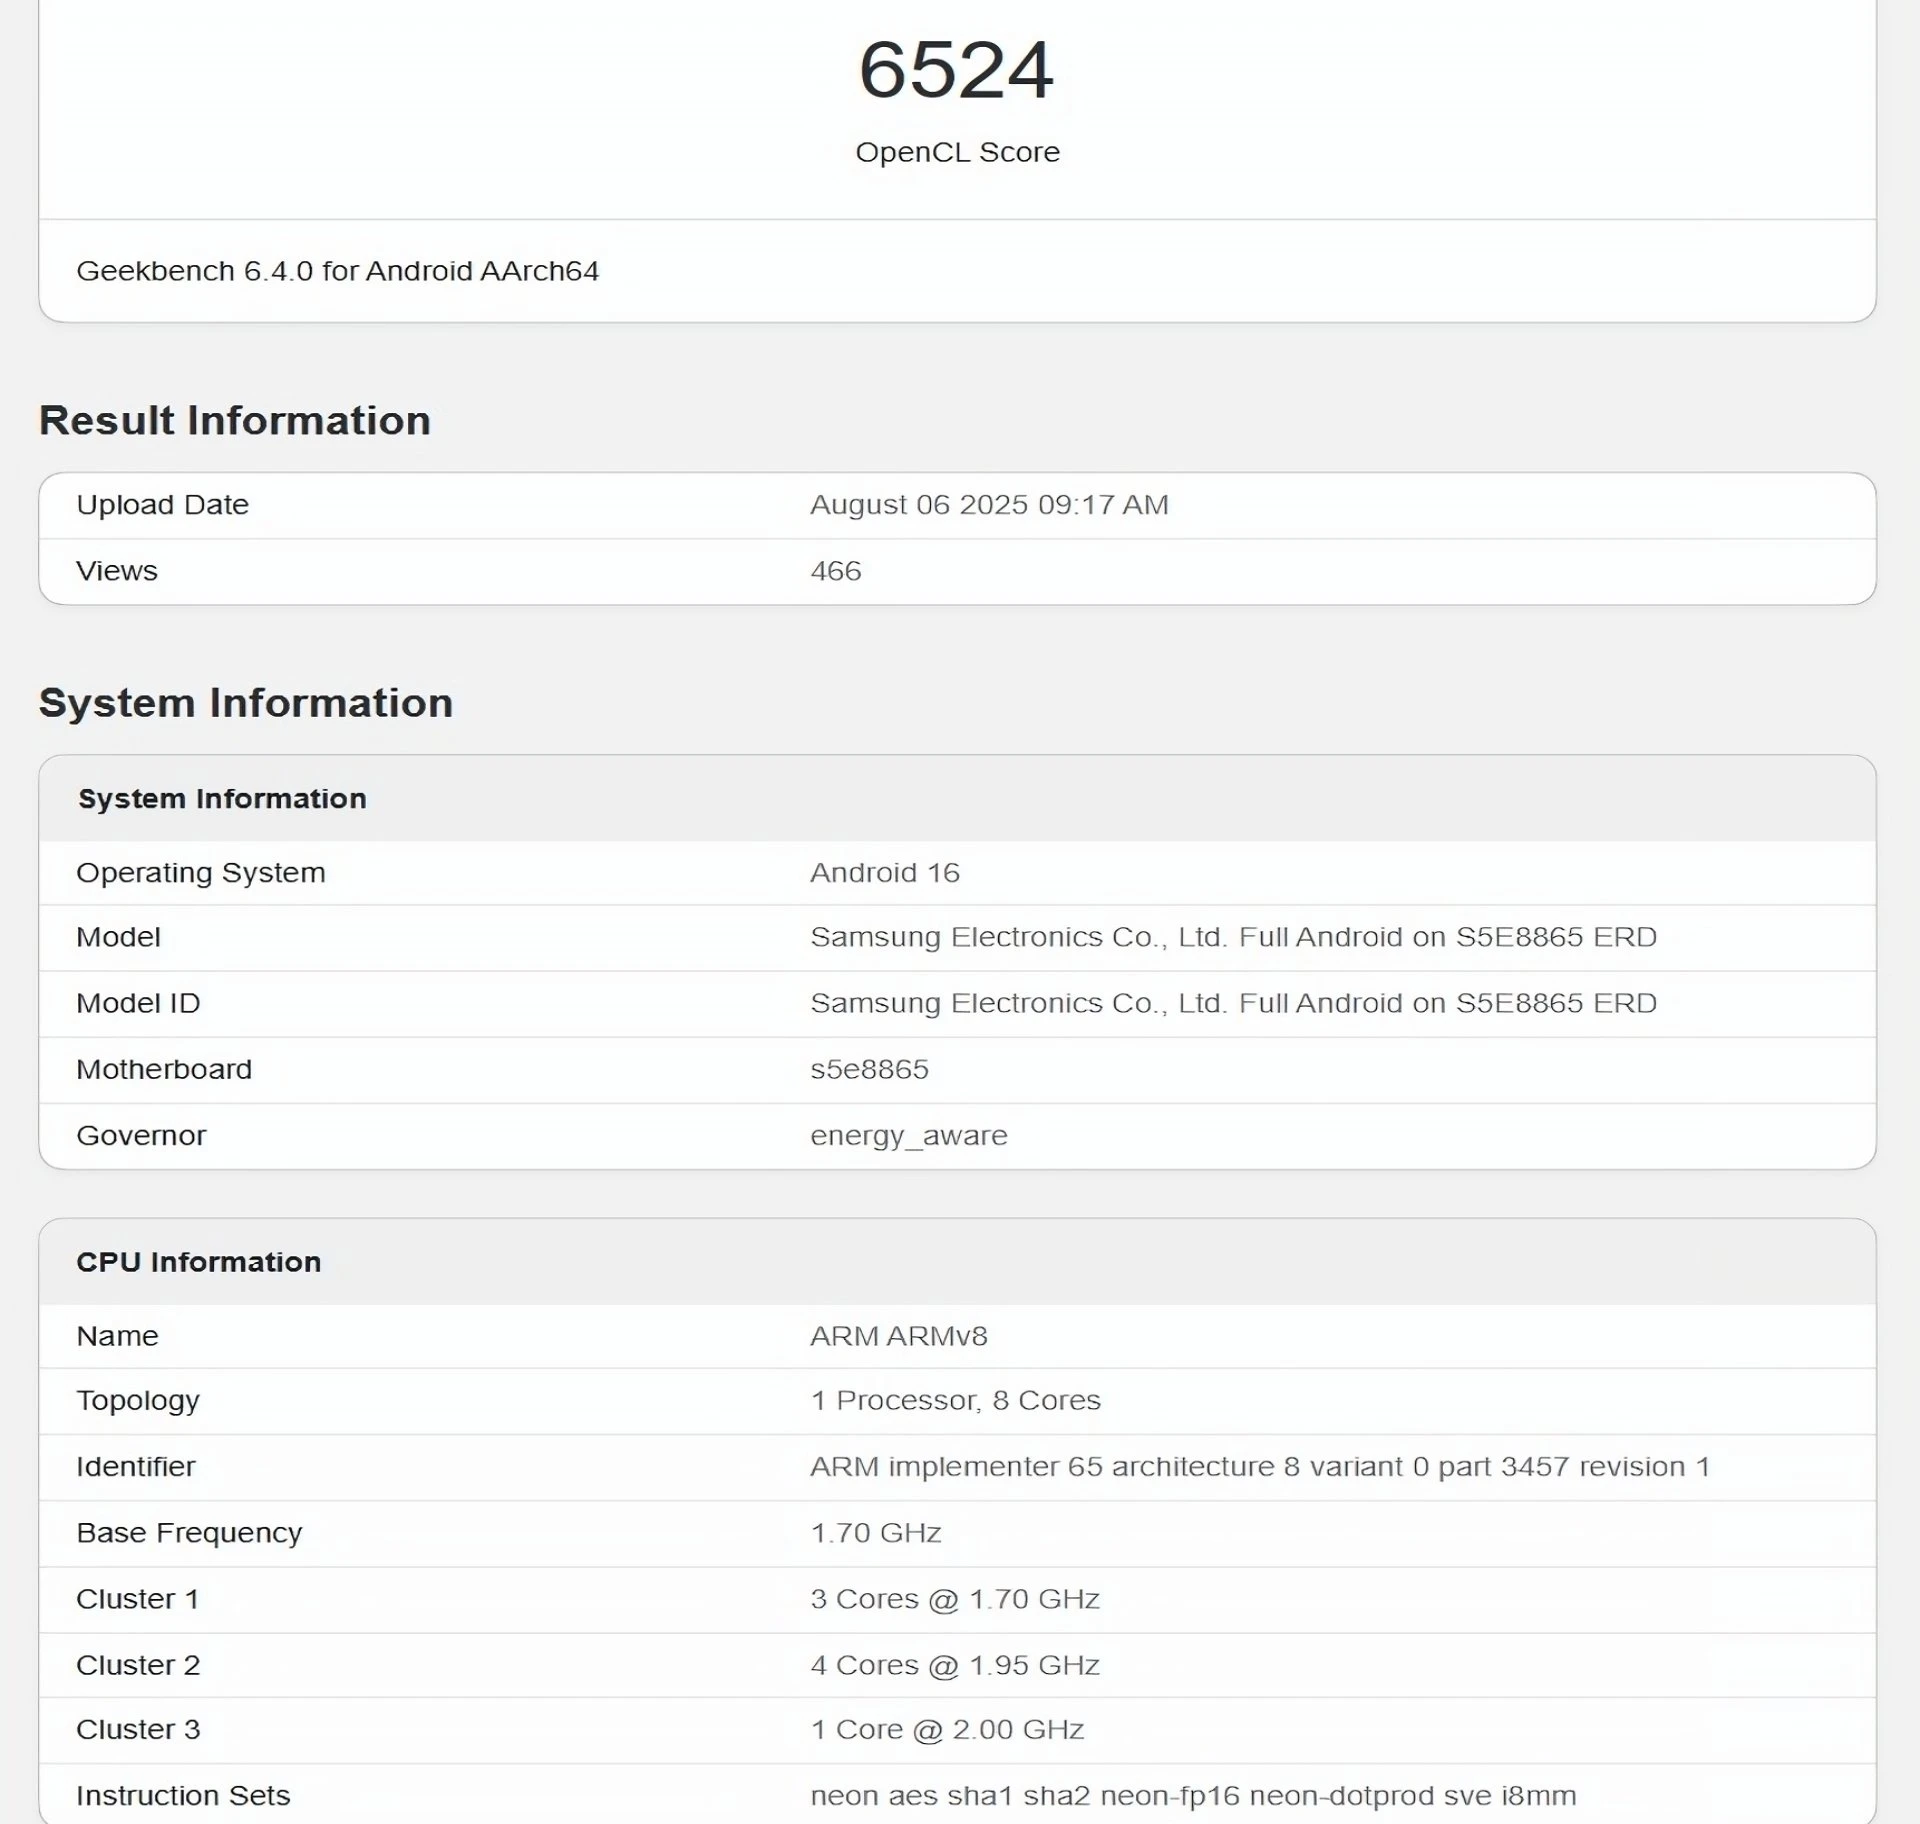Click the energy_aware governor value
This screenshot has width=1920, height=1824.
point(908,1135)
